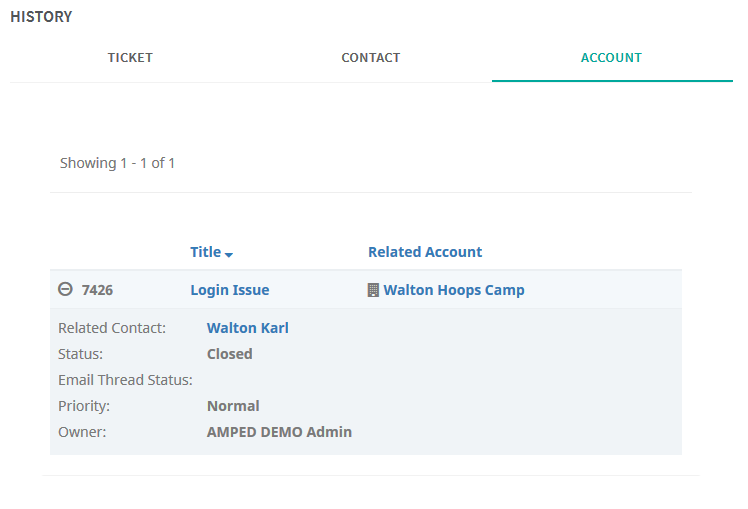Click the HISTORY section heading

click(x=41, y=17)
